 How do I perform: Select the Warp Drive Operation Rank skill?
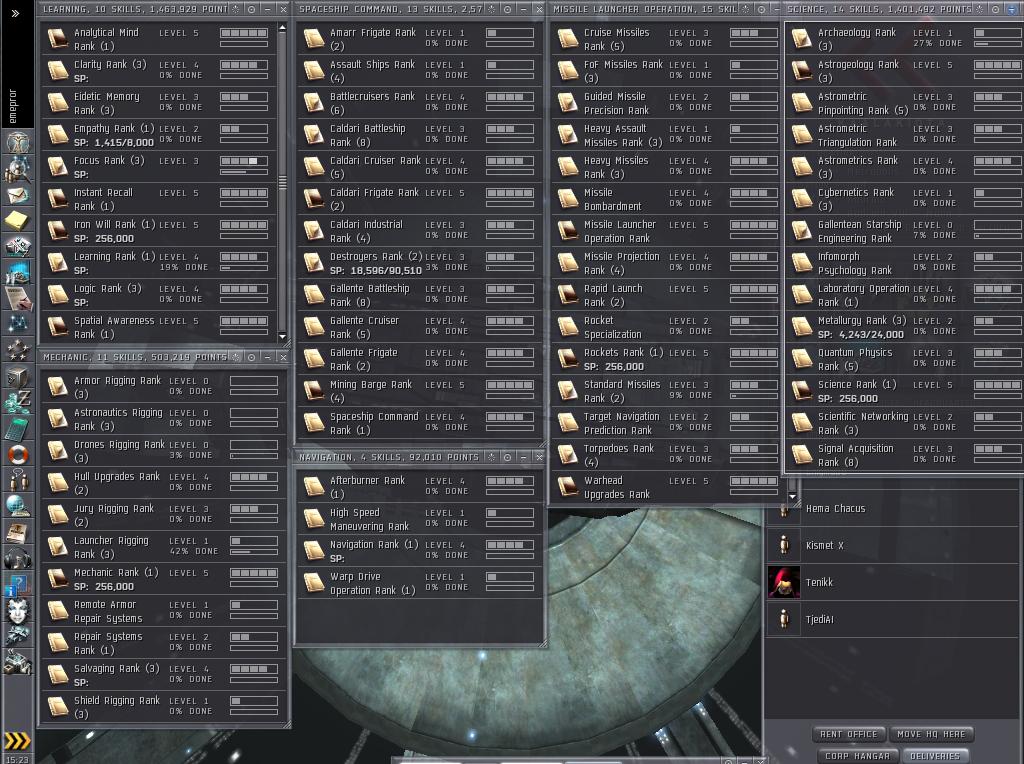click(x=420, y=583)
